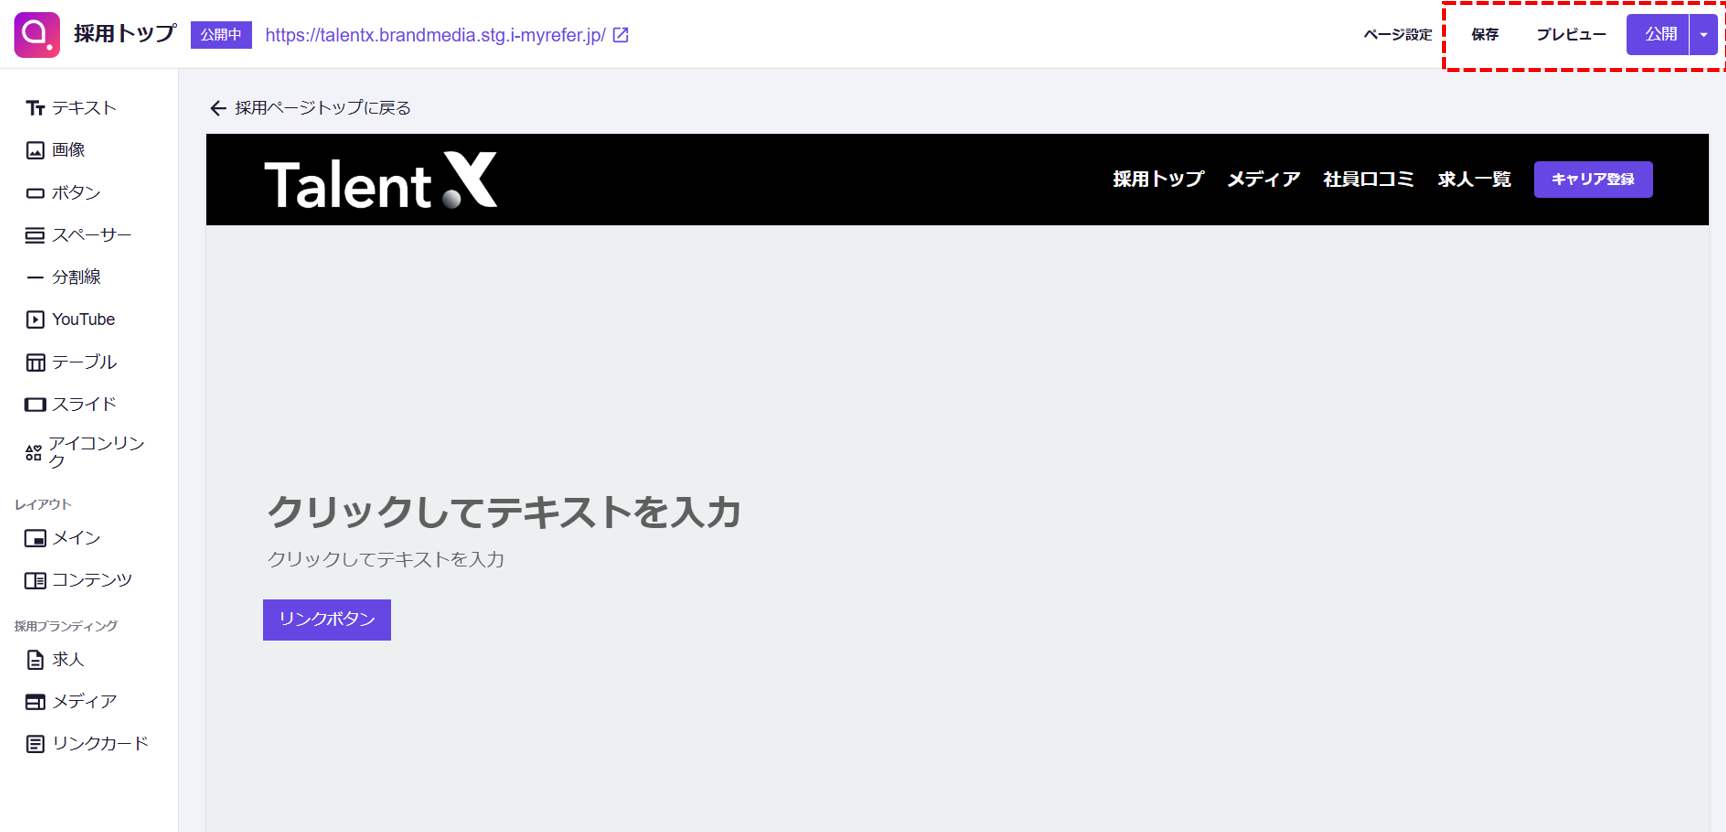Open the external link icon beside URL
Viewport: 1726px width, 832px height.
tap(621, 35)
